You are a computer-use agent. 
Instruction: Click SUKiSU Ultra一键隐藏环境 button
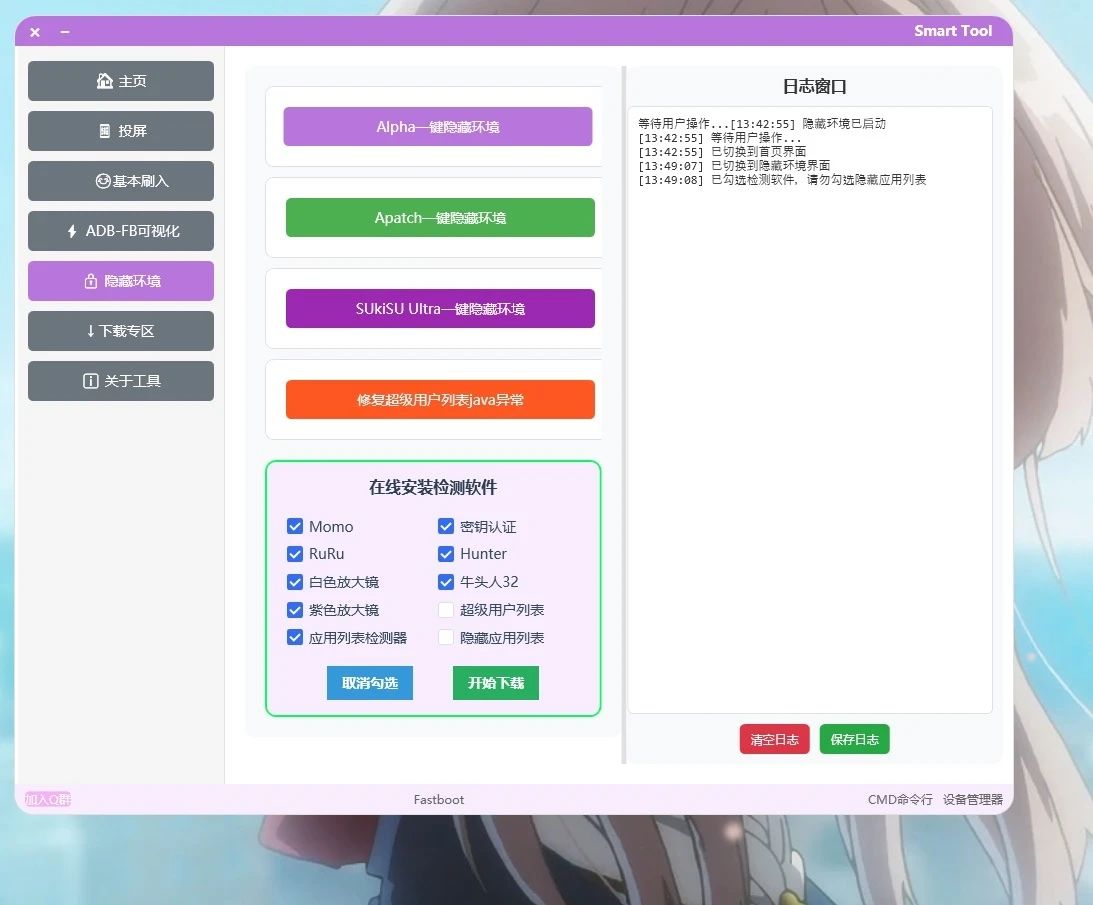[x=440, y=309]
